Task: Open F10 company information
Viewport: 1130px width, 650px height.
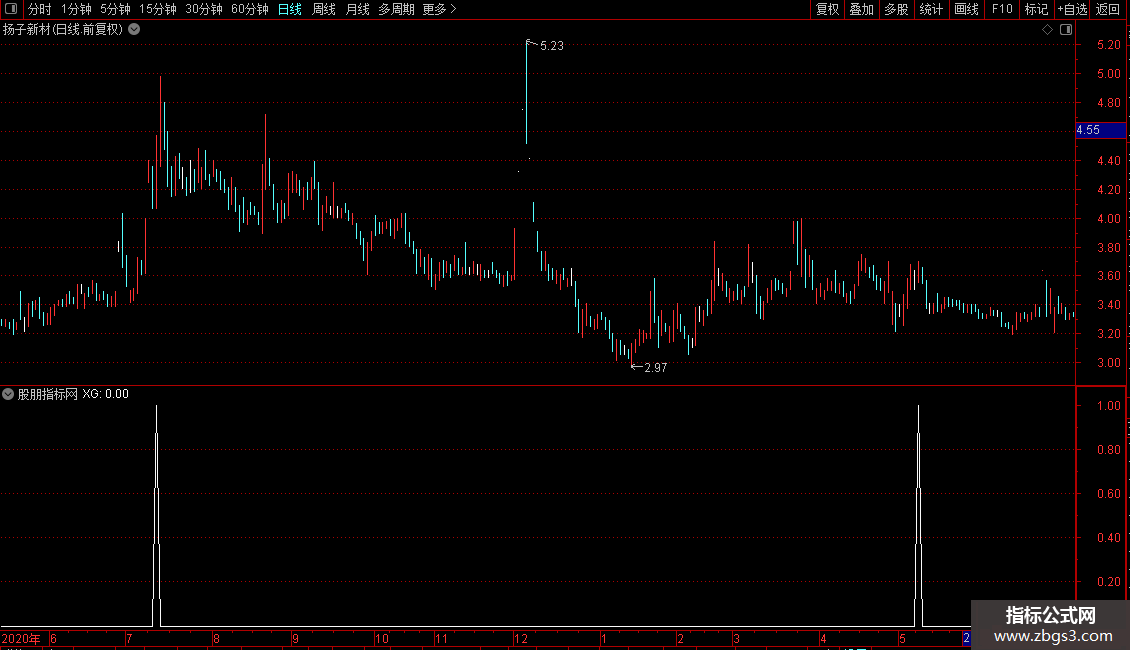Action: [x=1002, y=9]
